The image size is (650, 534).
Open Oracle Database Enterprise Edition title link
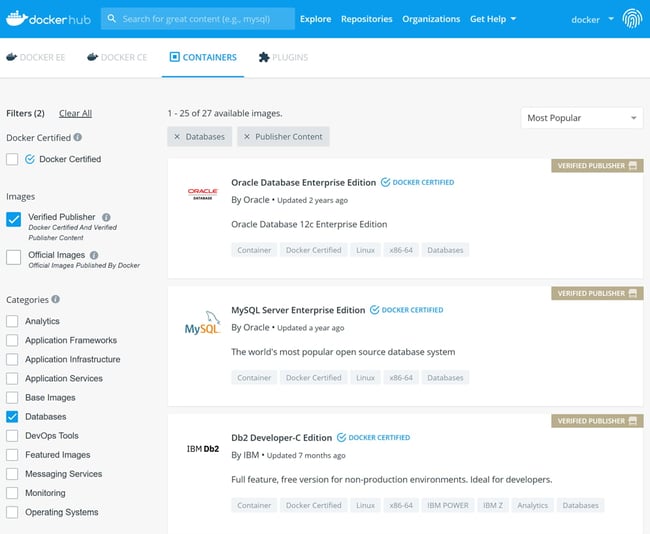click(x=303, y=183)
